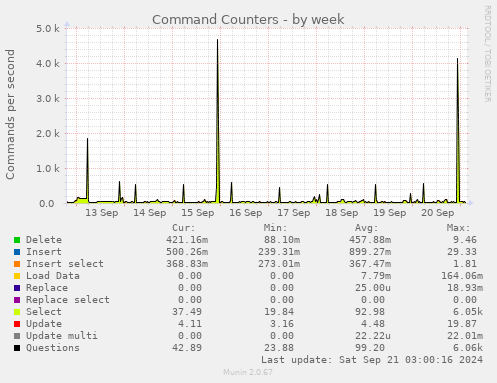497x383 pixels.
Task: Click the black Questions legend swatch
Action: pyautogui.click(x=17, y=348)
